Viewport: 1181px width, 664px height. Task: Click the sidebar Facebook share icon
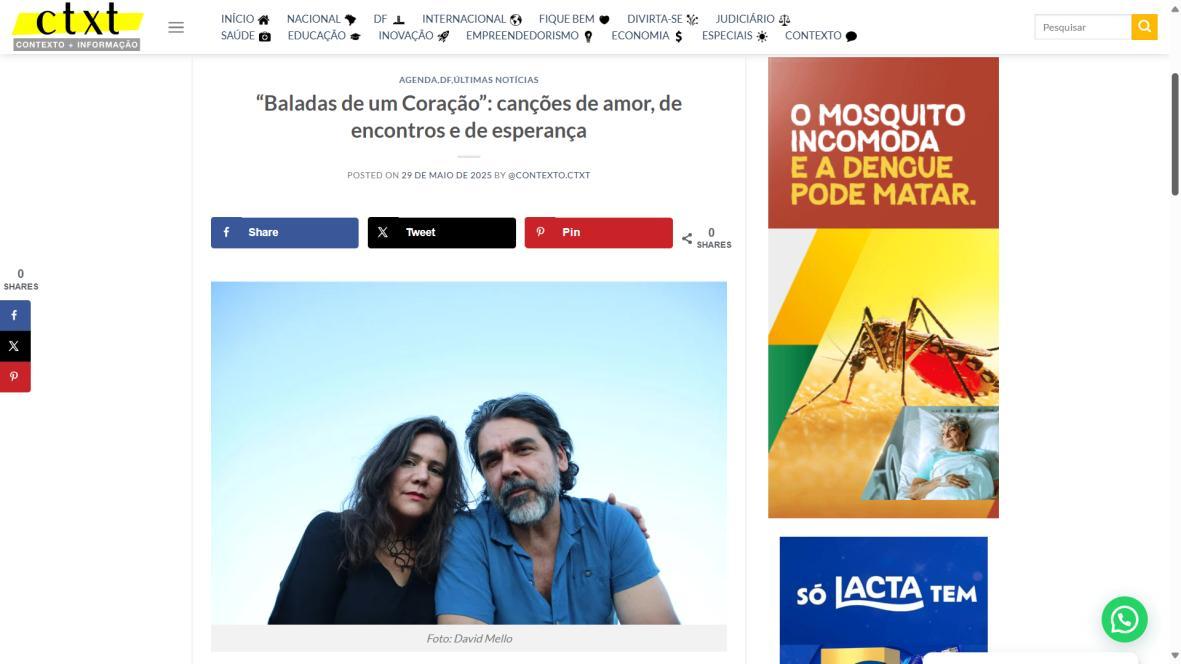(x=15, y=315)
